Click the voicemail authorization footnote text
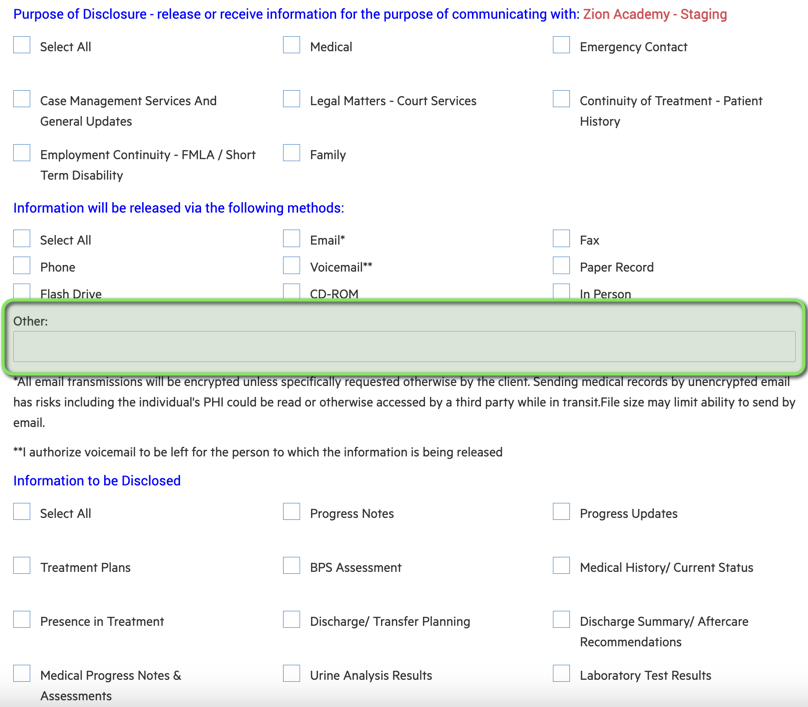 [x=258, y=452]
